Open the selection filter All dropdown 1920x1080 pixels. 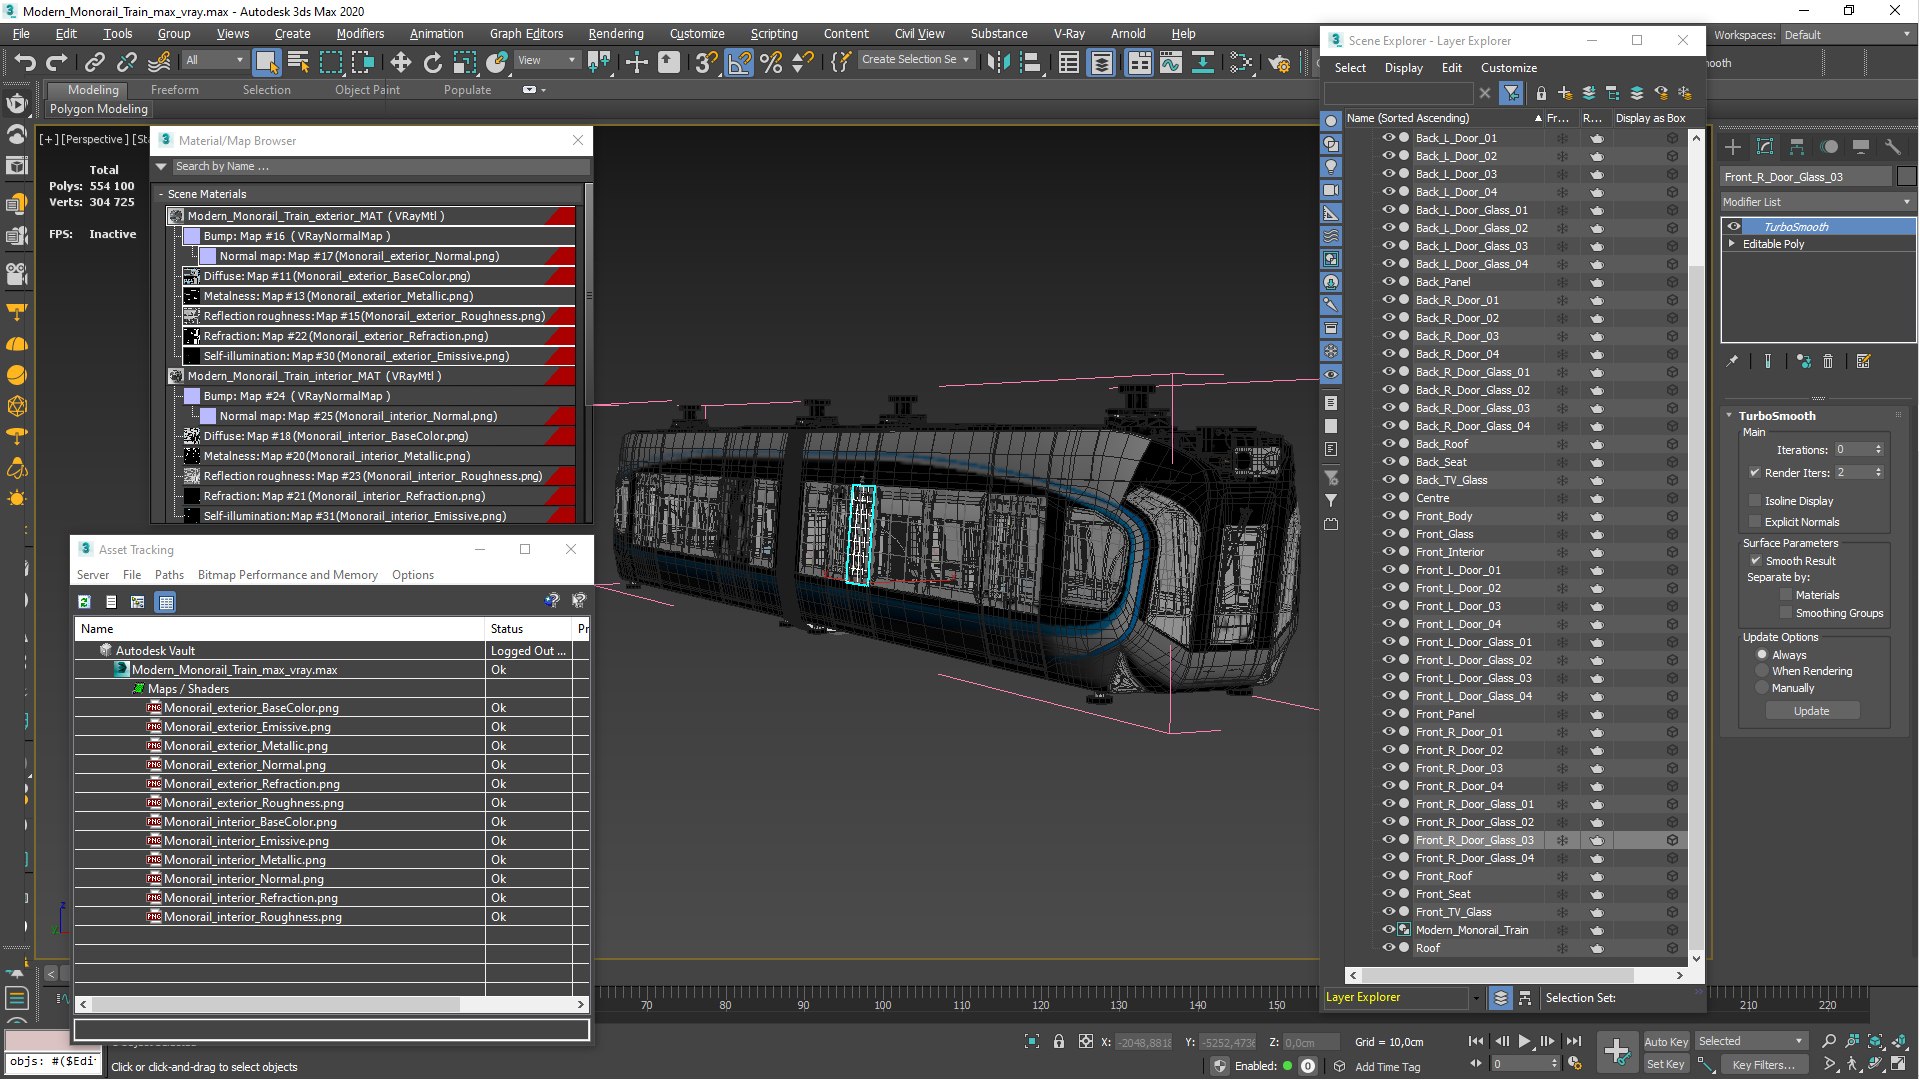pyautogui.click(x=214, y=60)
